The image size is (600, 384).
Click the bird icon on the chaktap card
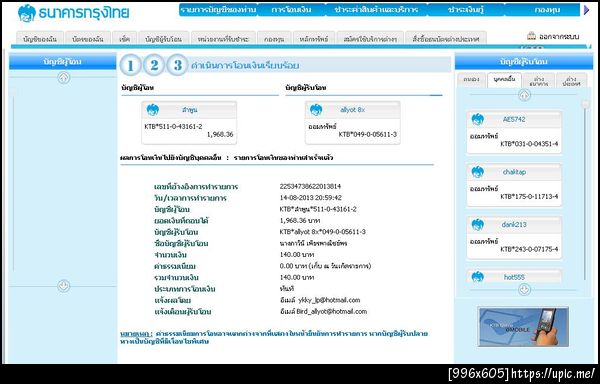click(478, 172)
